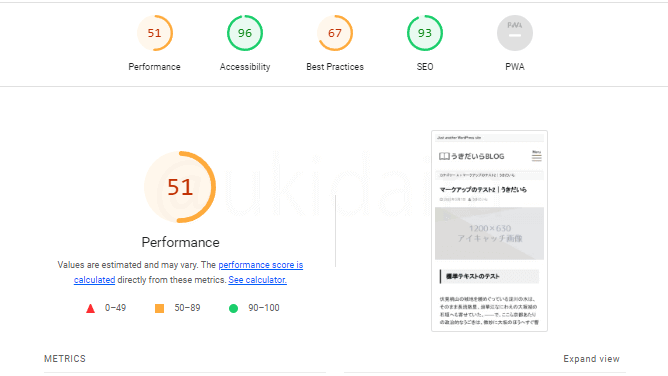
Task: Jump to the SEO category label
Action: (x=425, y=67)
